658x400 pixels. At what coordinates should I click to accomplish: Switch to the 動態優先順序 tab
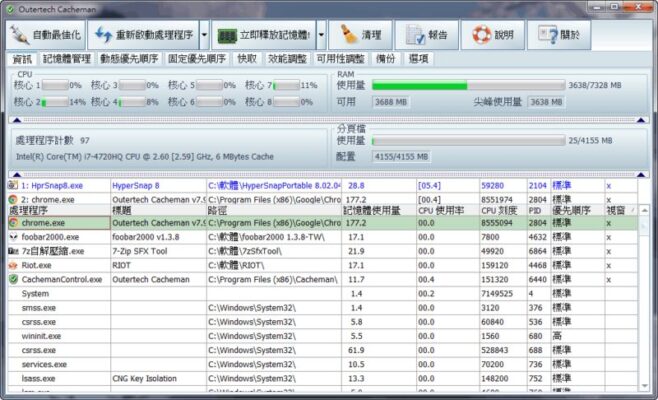(129, 59)
